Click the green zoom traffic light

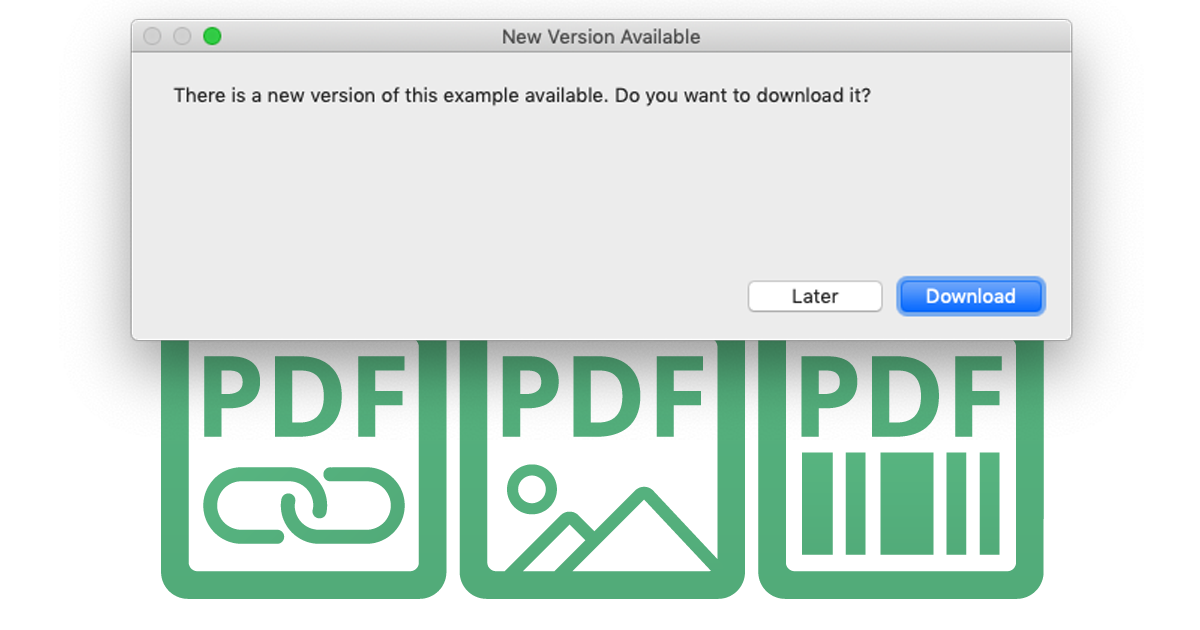tap(212, 36)
